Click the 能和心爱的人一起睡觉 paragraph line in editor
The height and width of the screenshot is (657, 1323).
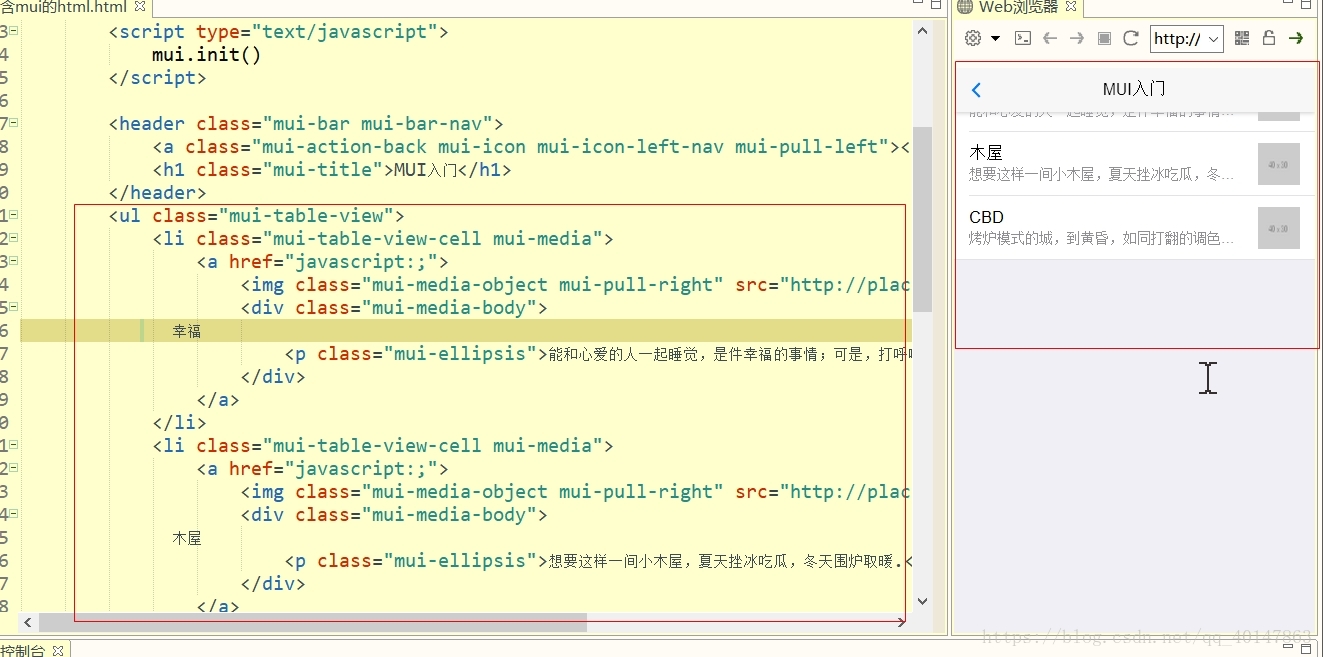click(598, 354)
